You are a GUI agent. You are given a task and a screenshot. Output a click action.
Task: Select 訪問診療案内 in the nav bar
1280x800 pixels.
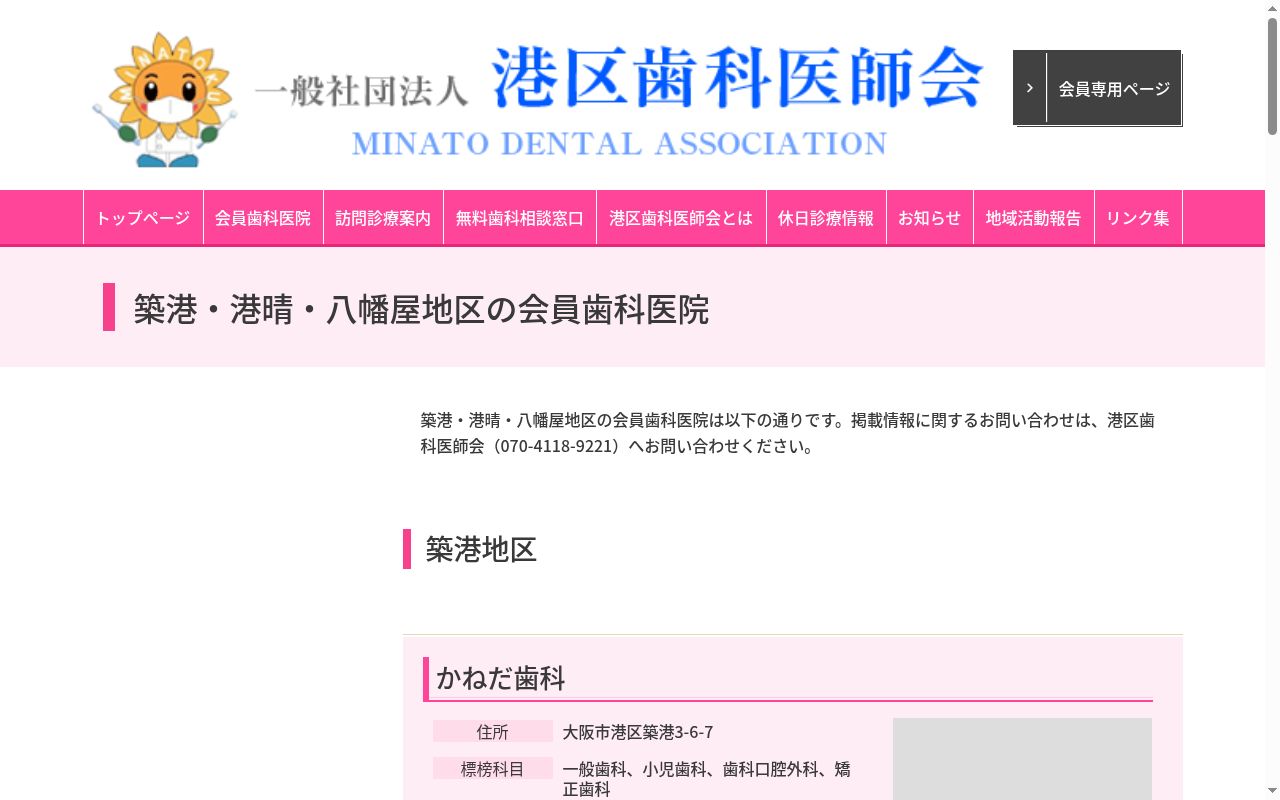pos(383,217)
